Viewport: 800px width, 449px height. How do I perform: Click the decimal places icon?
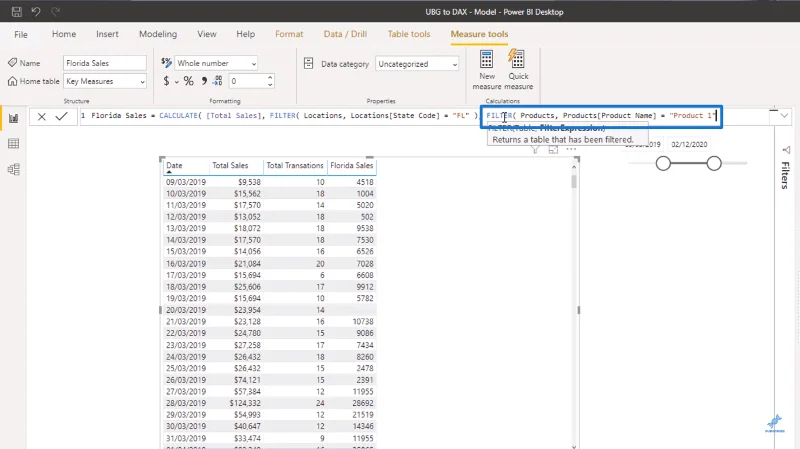click(217, 81)
